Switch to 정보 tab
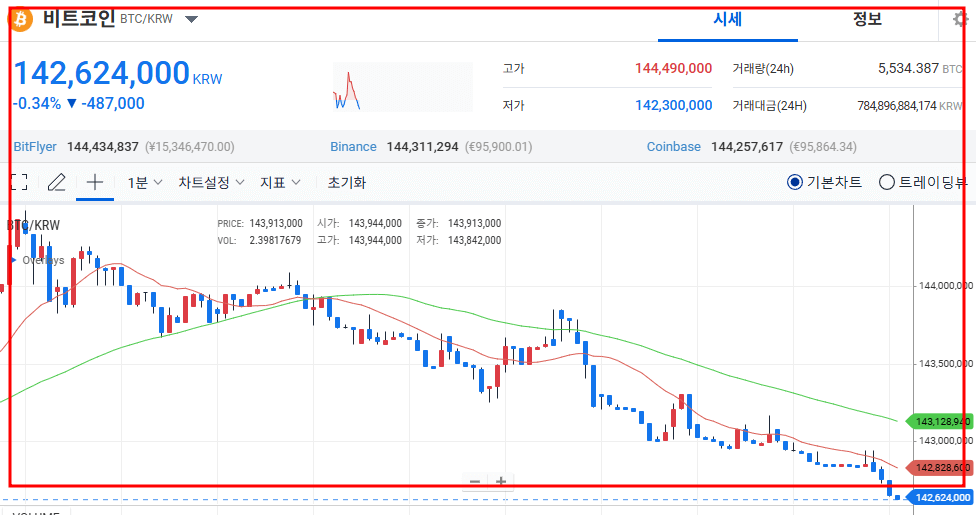Screen dimensions: 976x515 (x=867, y=19)
